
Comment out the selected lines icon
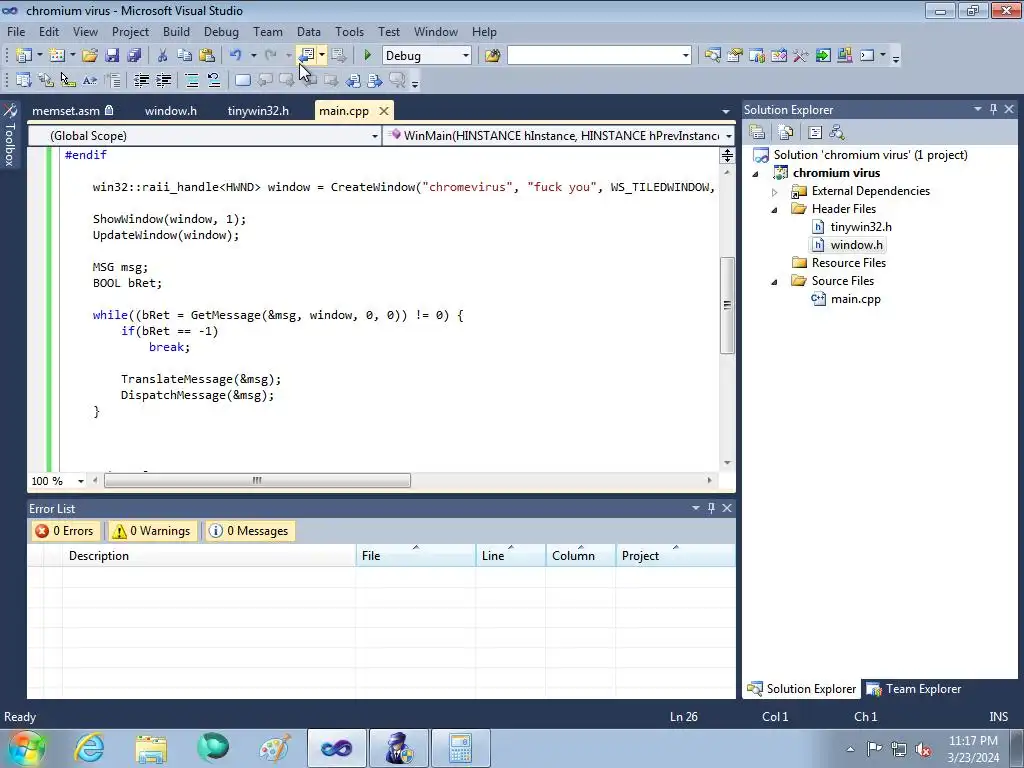[x=191, y=80]
